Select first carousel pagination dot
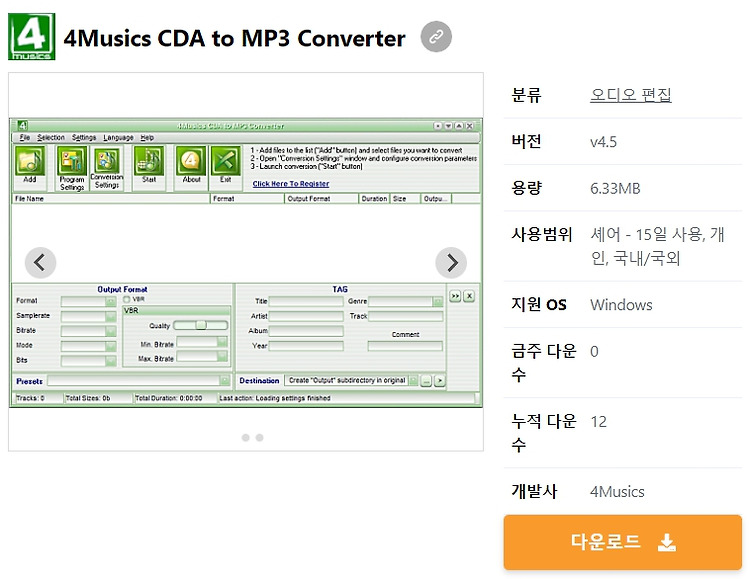This screenshot has height=579, width=750. click(x=245, y=437)
